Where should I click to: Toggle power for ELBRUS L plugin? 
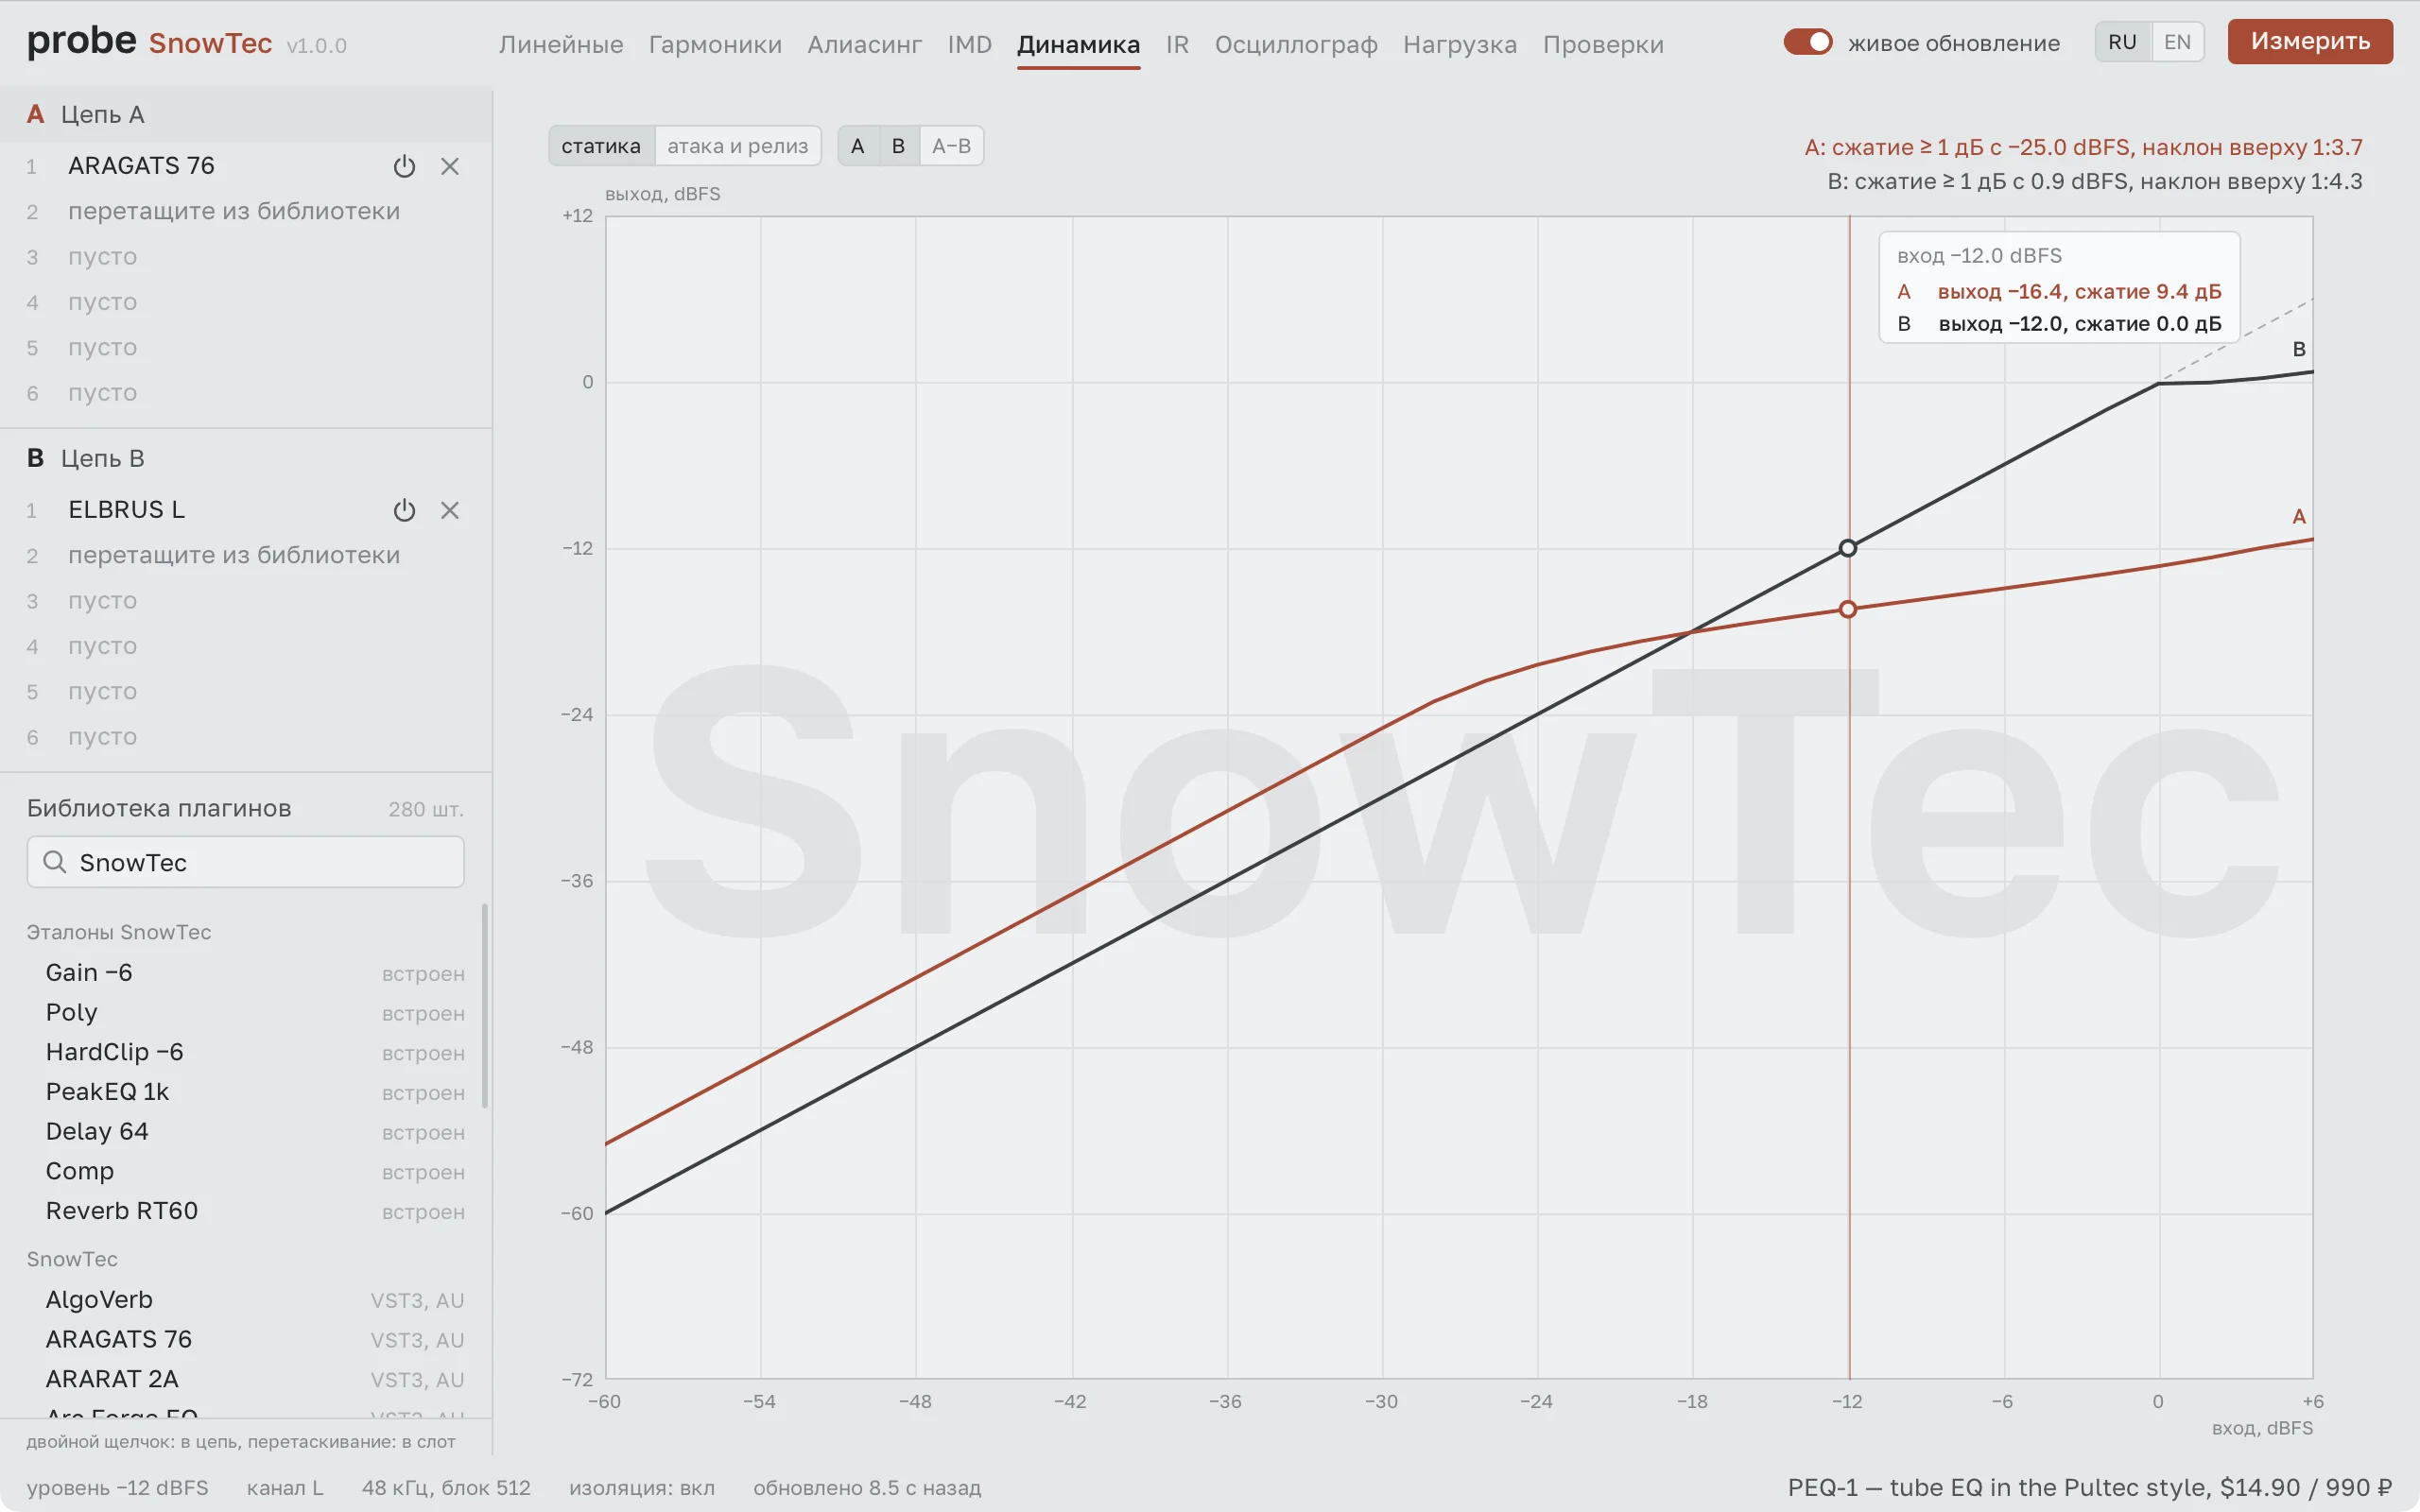(404, 510)
